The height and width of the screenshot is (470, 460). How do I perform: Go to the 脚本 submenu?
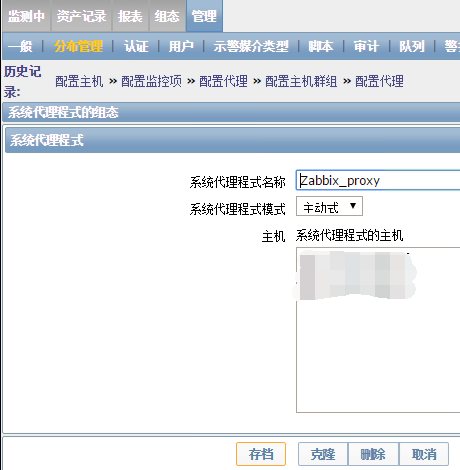(x=321, y=46)
